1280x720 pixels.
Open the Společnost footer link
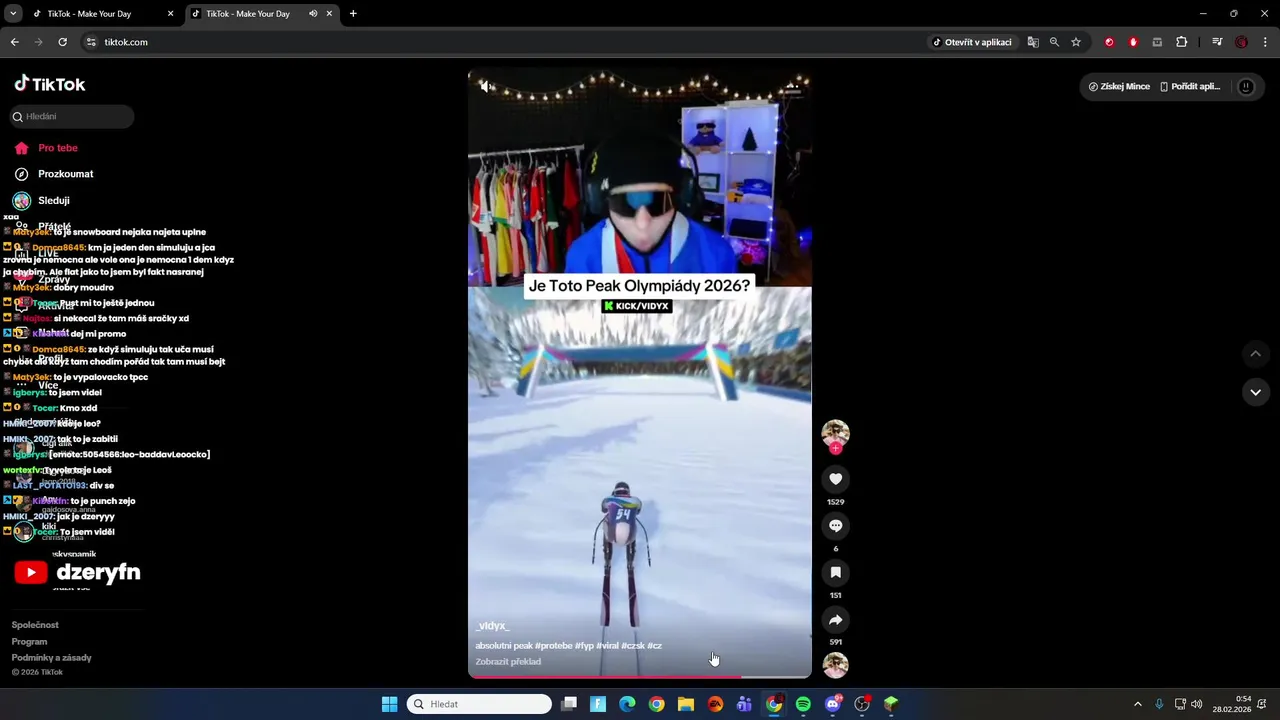(35, 625)
